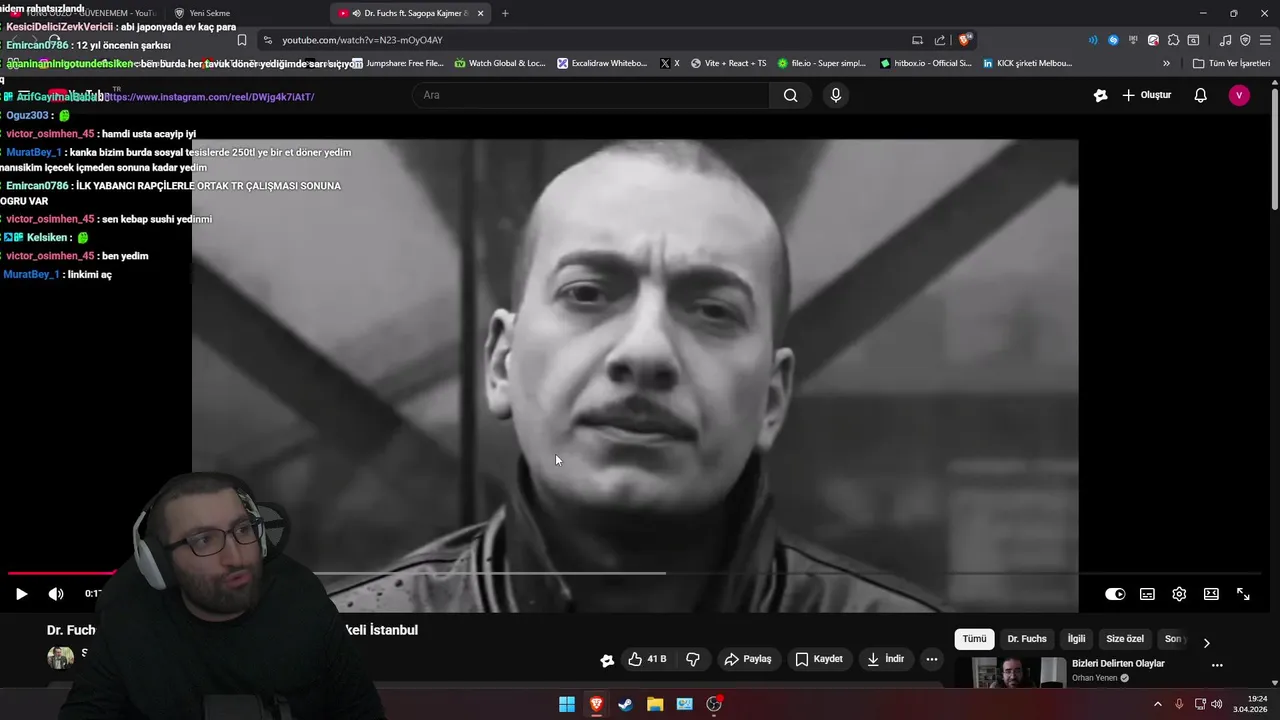Open the X bookmark
The image size is (1280, 720).
(670, 63)
